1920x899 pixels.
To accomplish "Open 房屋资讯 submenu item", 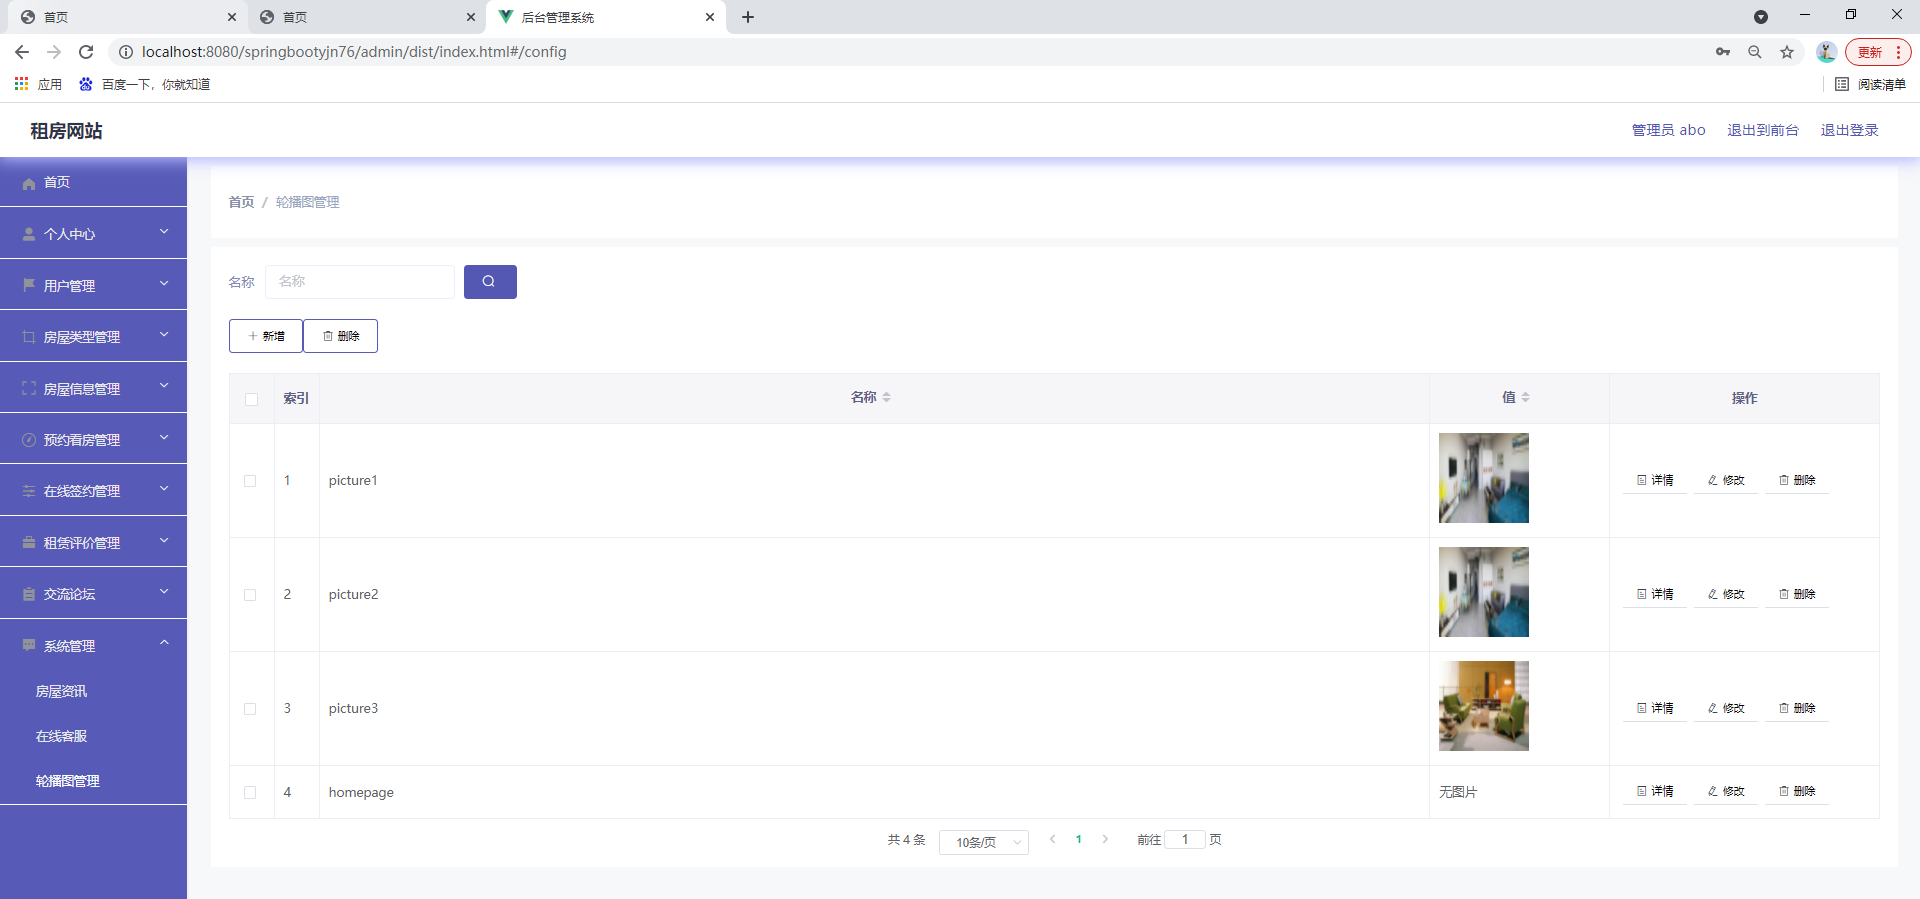I will [x=93, y=691].
